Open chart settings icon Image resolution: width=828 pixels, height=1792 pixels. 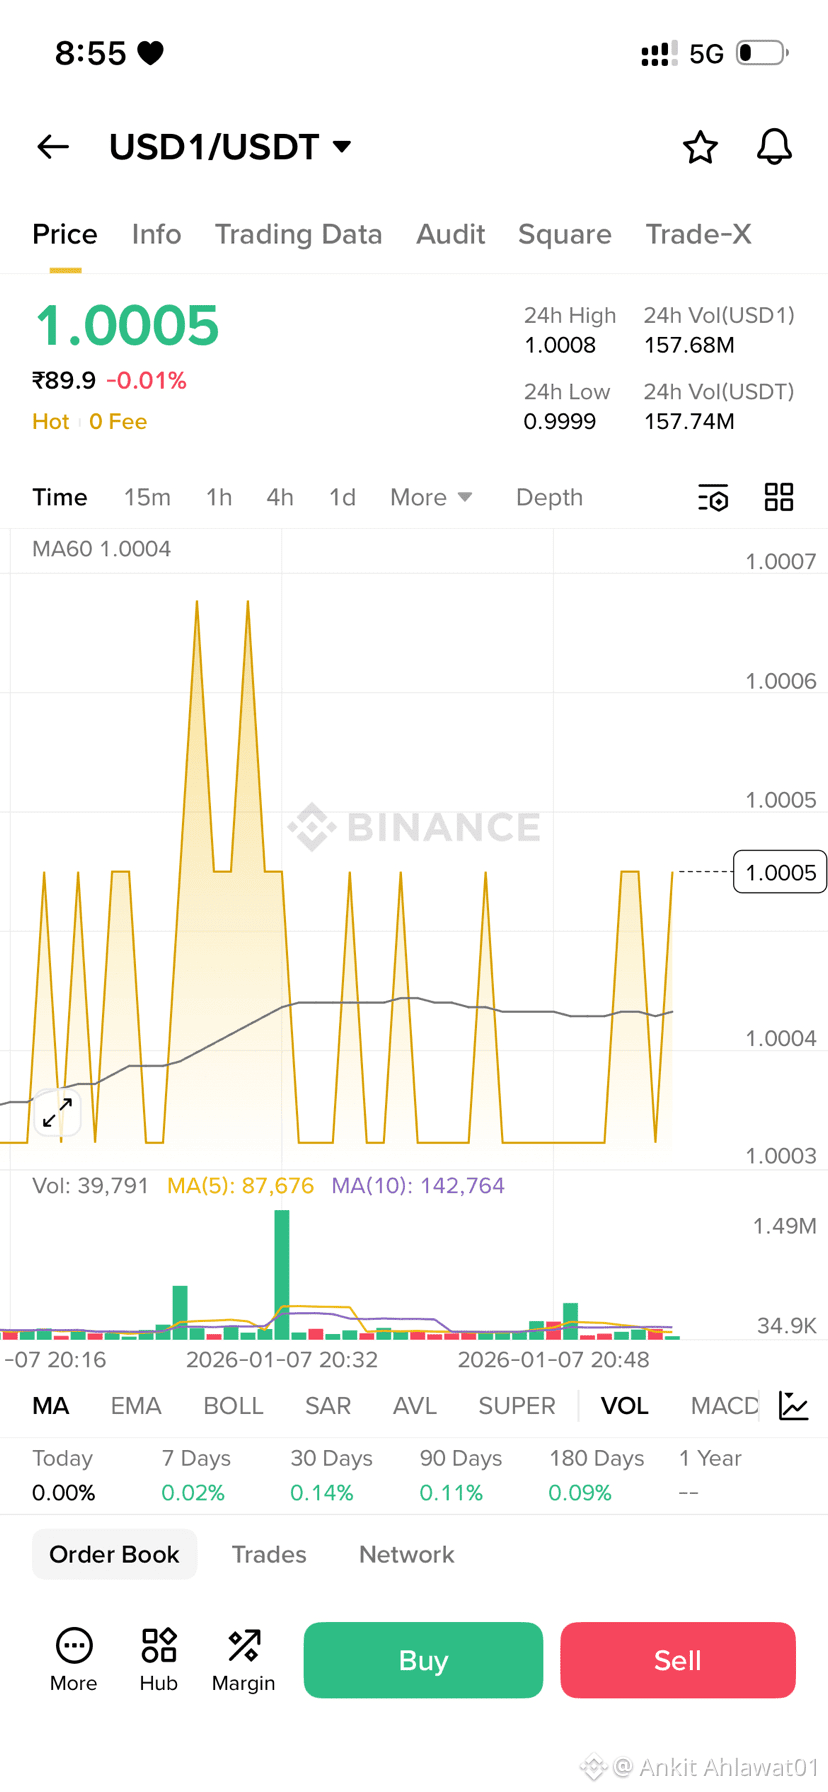(713, 497)
